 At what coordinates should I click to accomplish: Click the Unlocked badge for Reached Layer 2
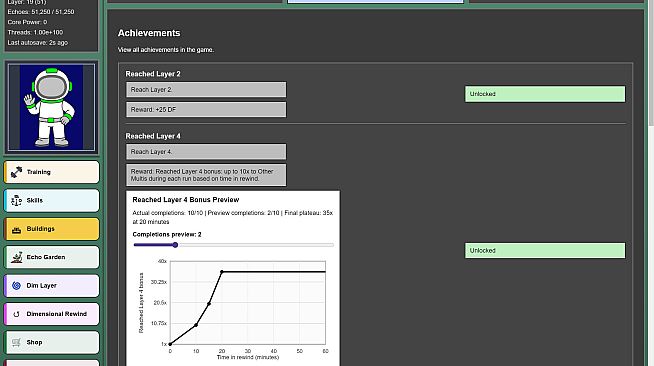(545, 94)
